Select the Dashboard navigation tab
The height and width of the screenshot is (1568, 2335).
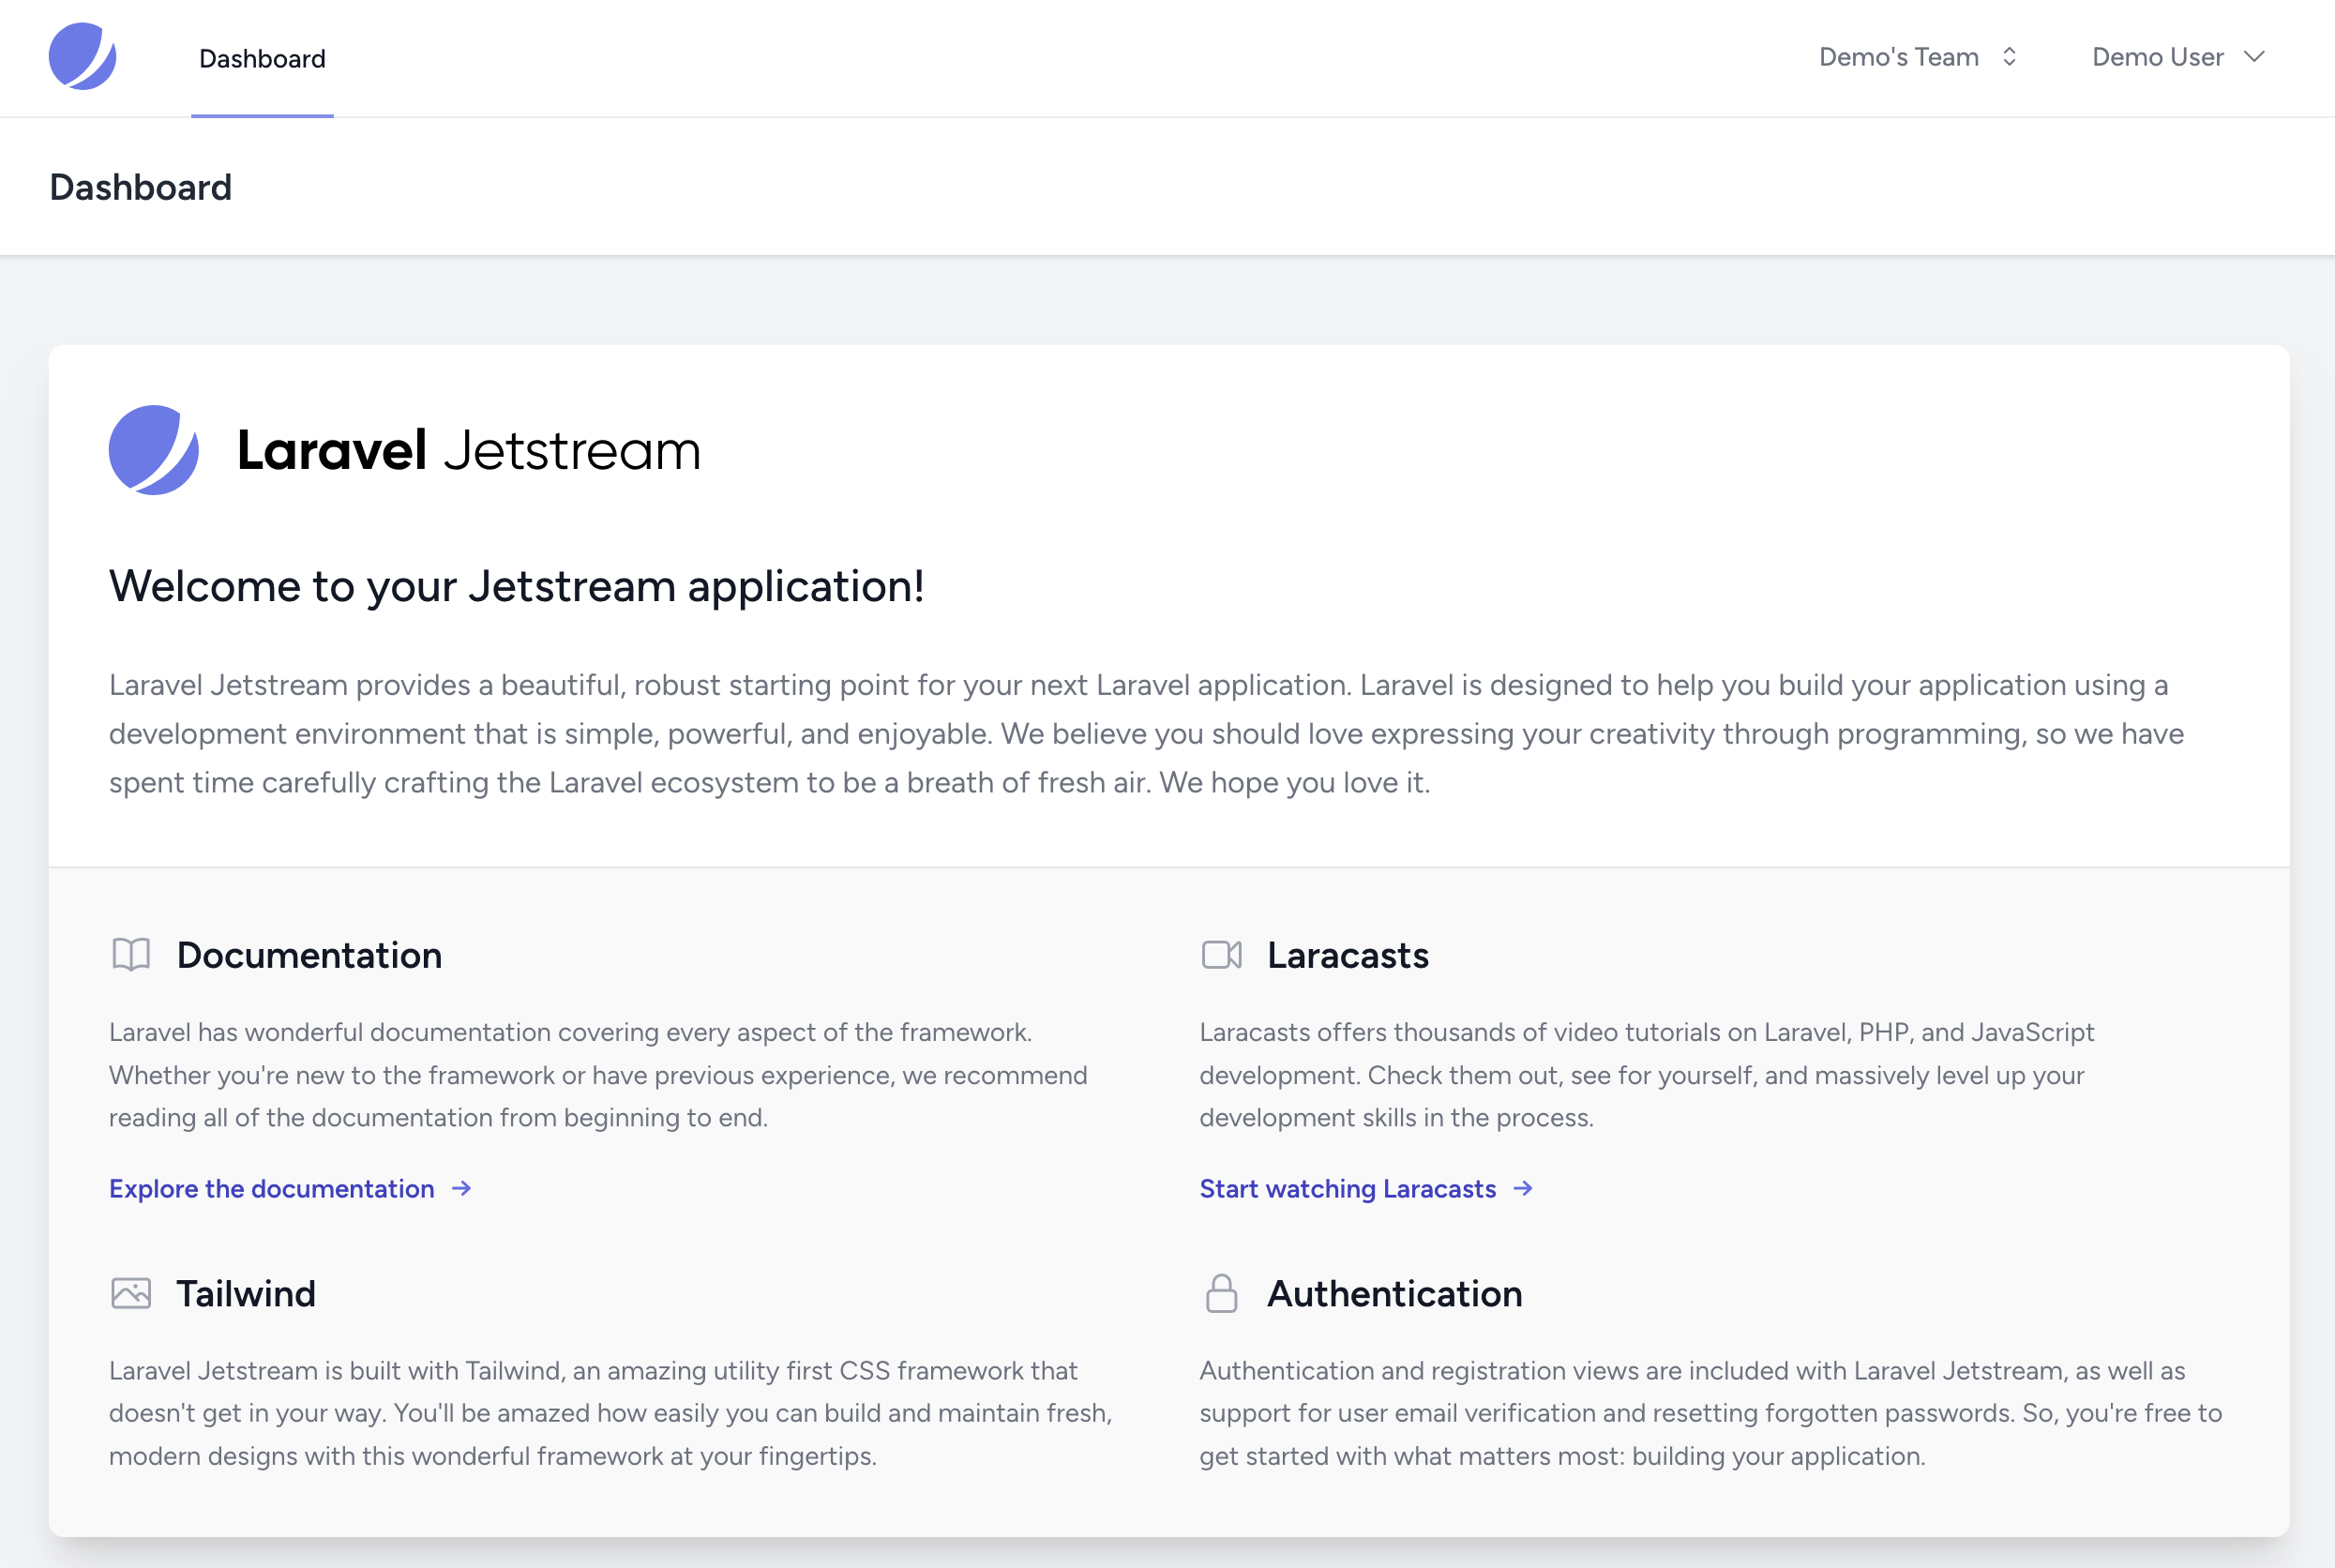click(262, 58)
